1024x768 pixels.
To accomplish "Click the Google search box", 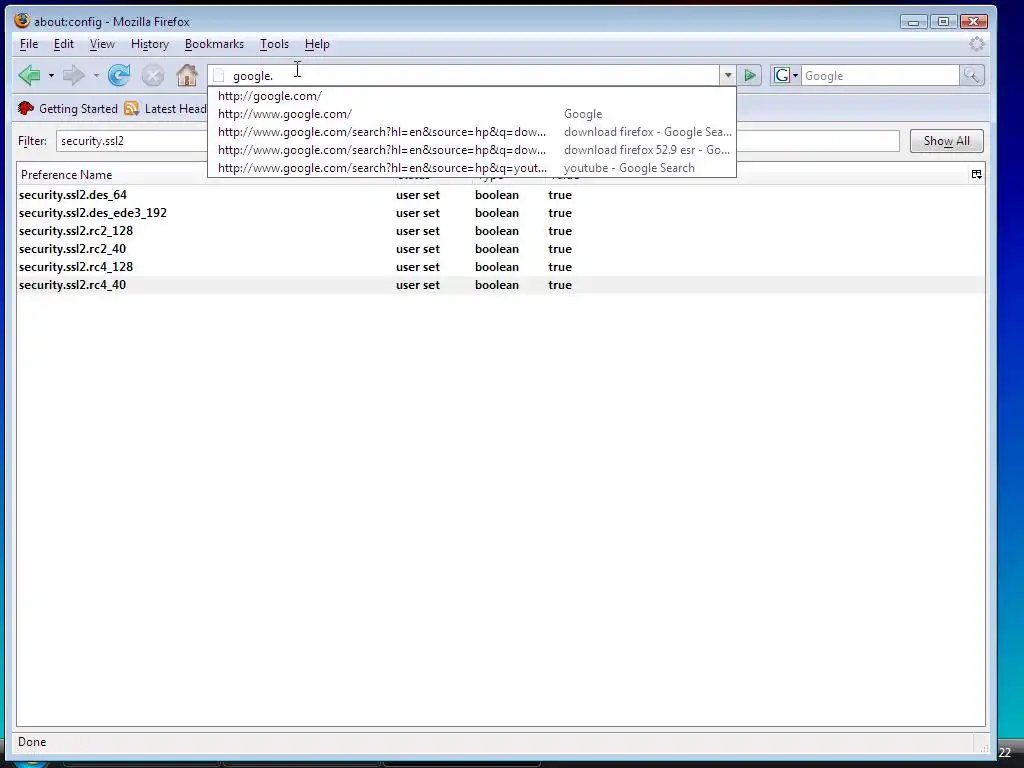I will [x=880, y=76].
